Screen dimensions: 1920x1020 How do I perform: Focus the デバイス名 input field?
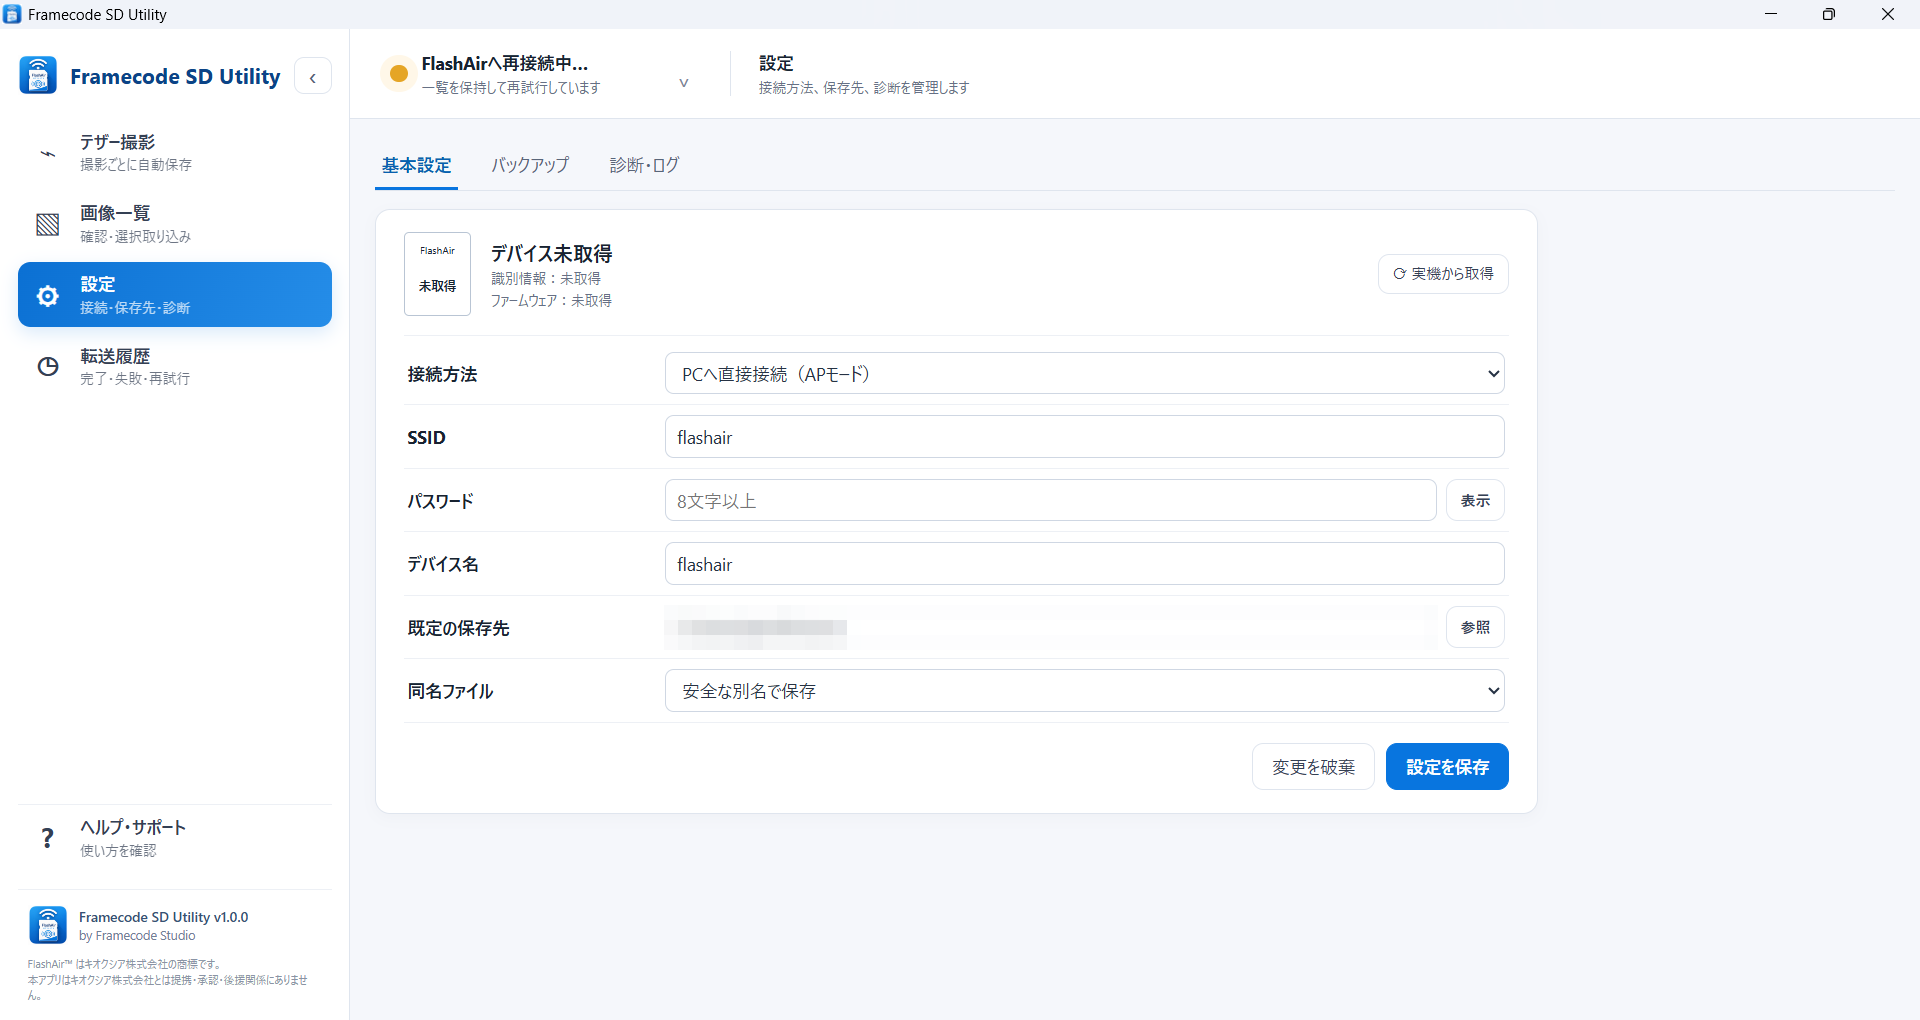[1085, 564]
